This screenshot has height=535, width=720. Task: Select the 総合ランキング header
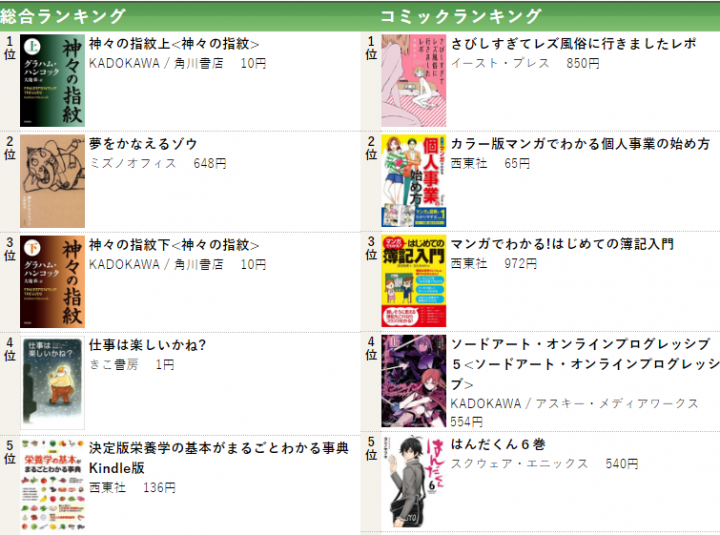(63, 17)
